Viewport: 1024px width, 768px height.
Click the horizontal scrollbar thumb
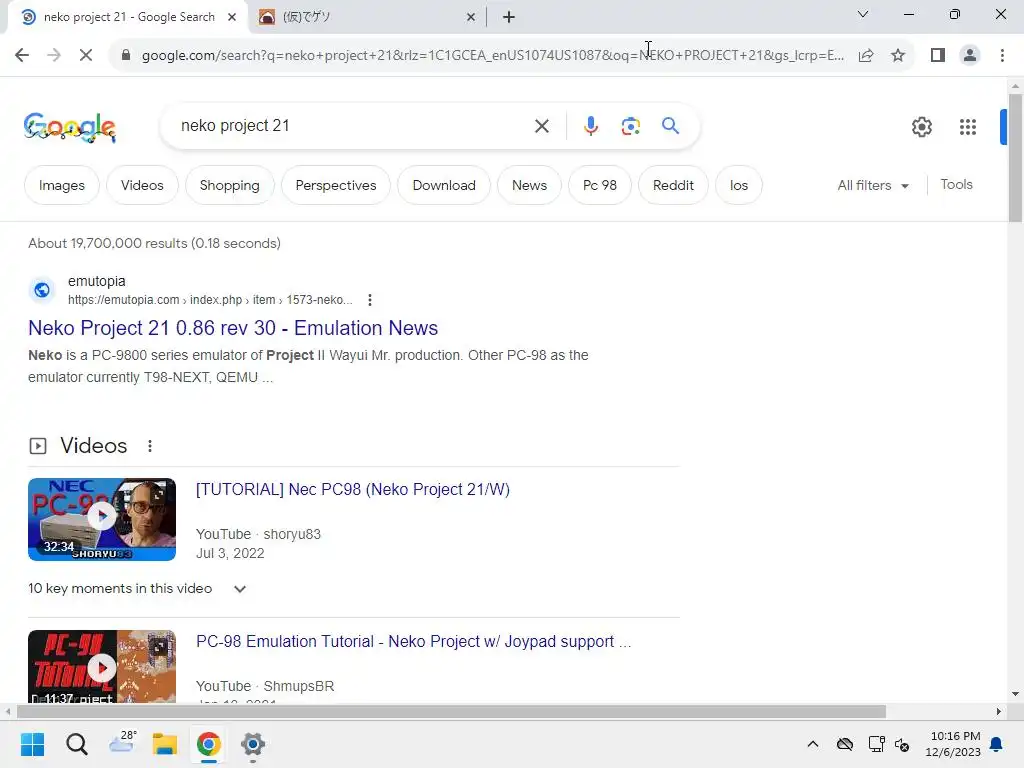point(451,711)
